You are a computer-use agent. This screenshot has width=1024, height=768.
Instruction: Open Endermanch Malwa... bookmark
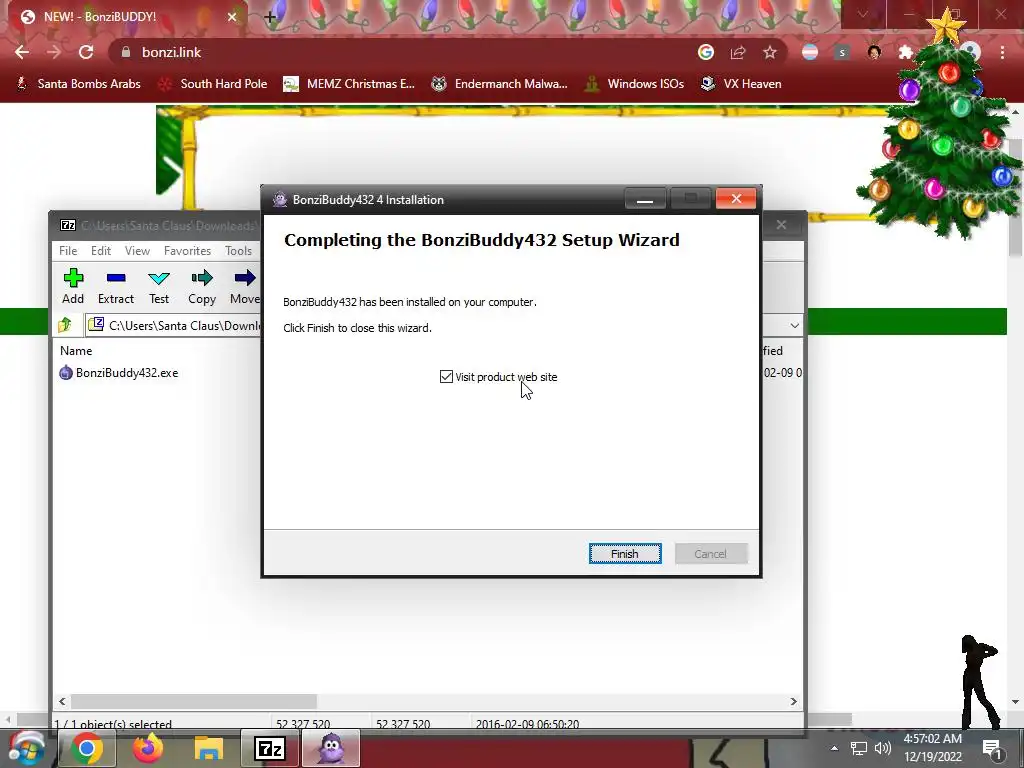(500, 84)
